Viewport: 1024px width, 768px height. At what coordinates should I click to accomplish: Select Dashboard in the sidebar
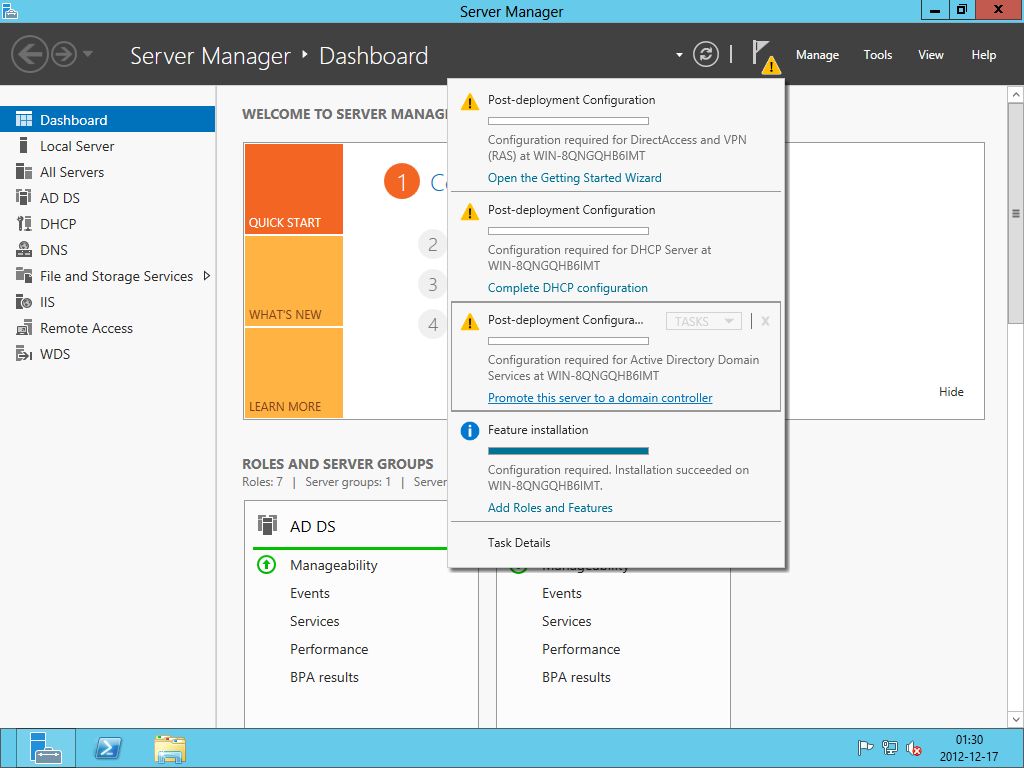pyautogui.click(x=107, y=120)
